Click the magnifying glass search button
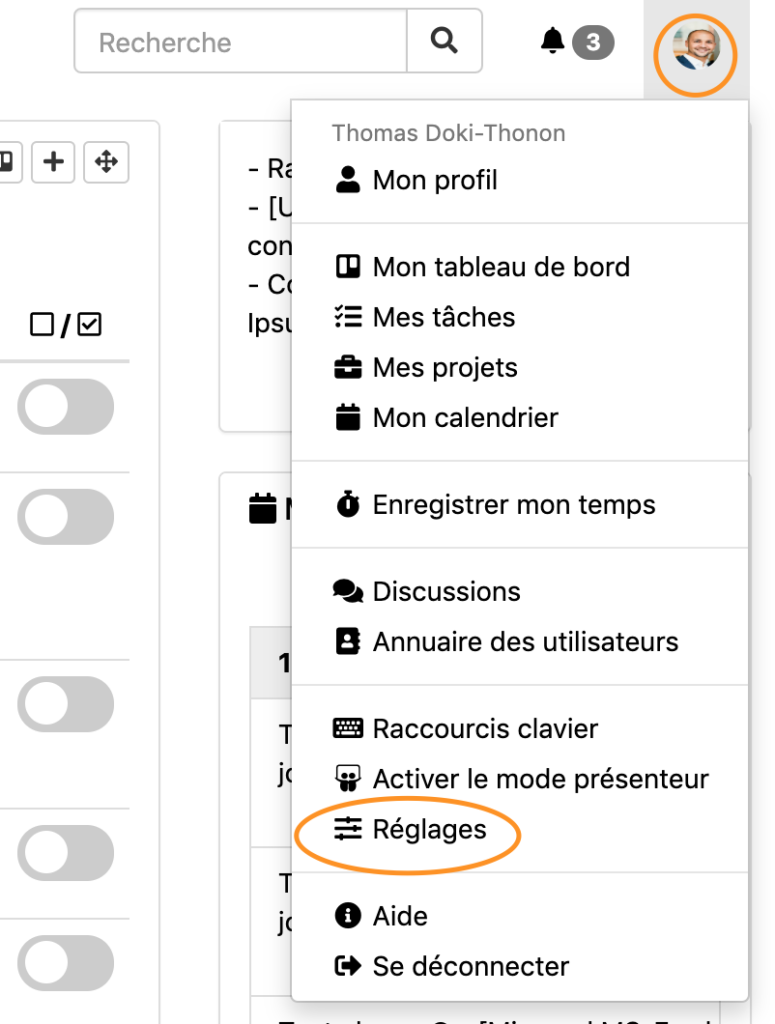775x1024 pixels. click(x=444, y=41)
